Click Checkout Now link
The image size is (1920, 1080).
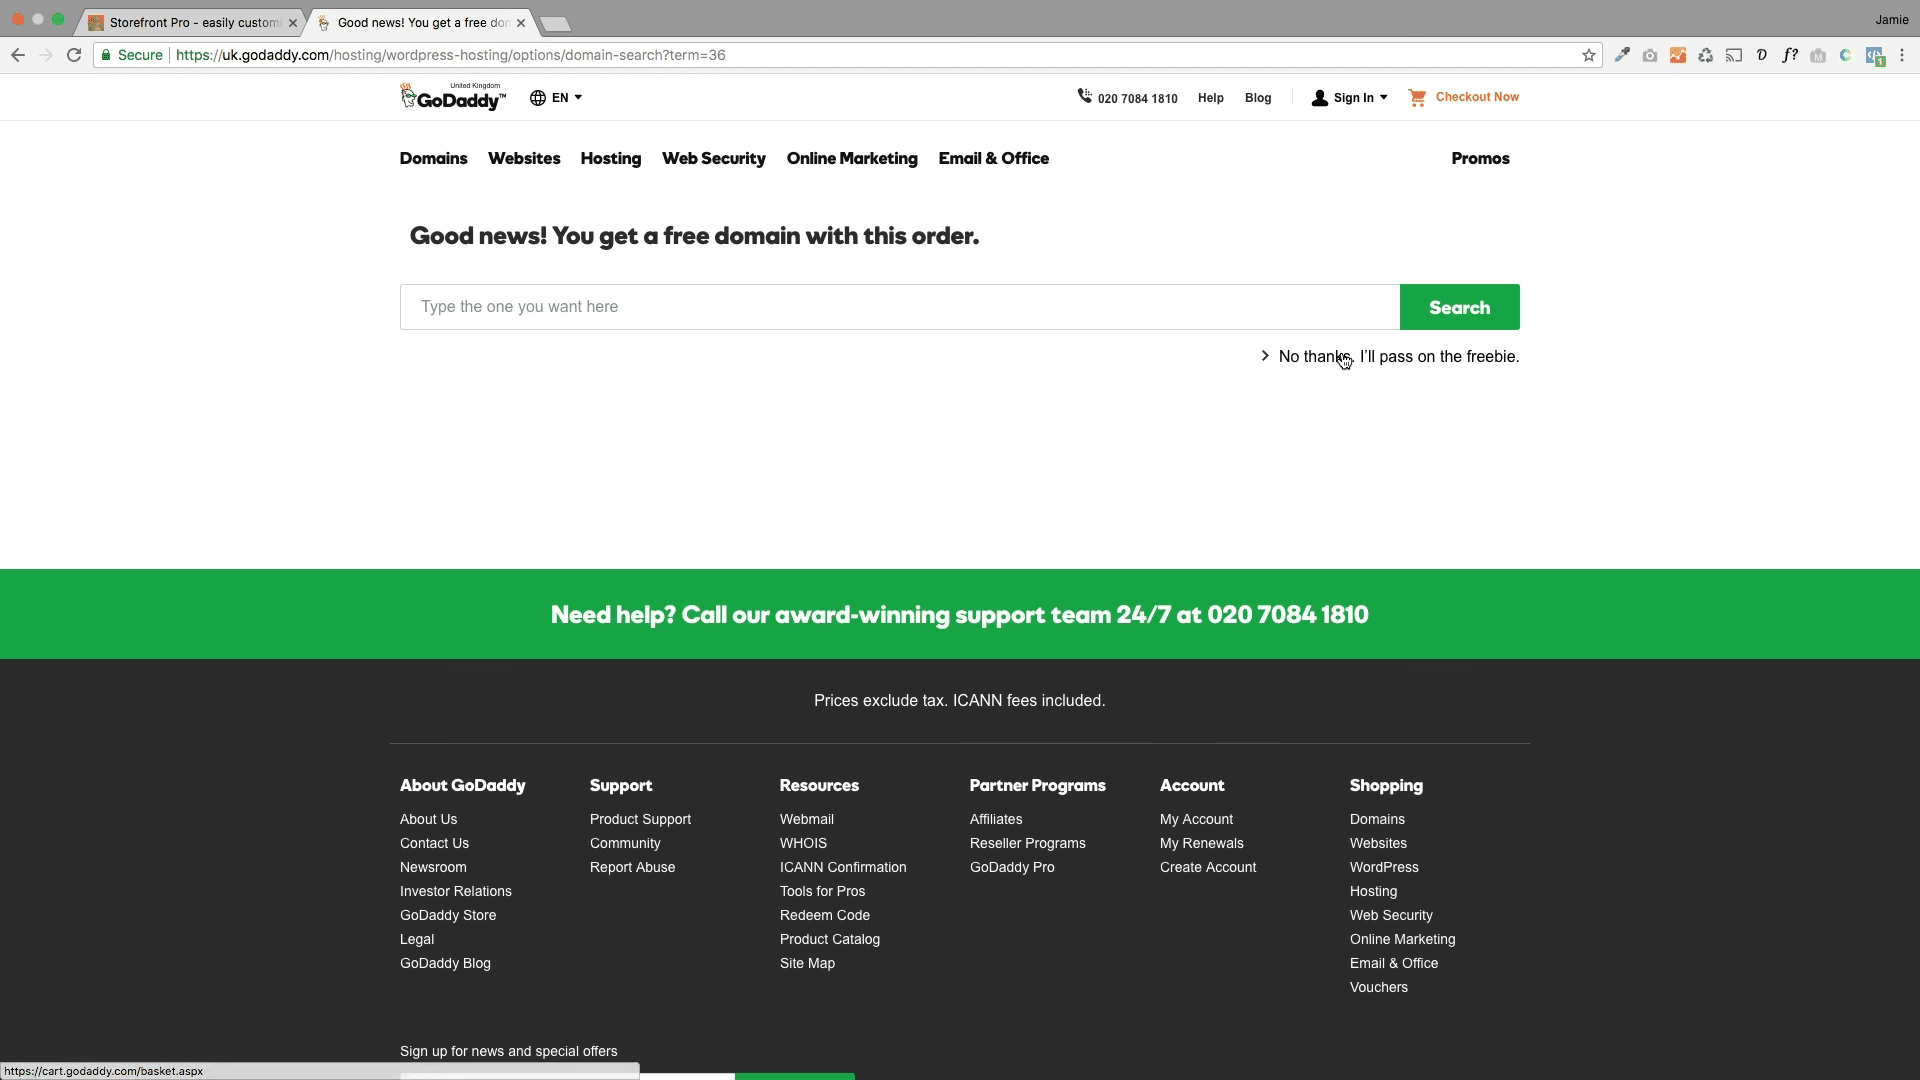[1477, 97]
